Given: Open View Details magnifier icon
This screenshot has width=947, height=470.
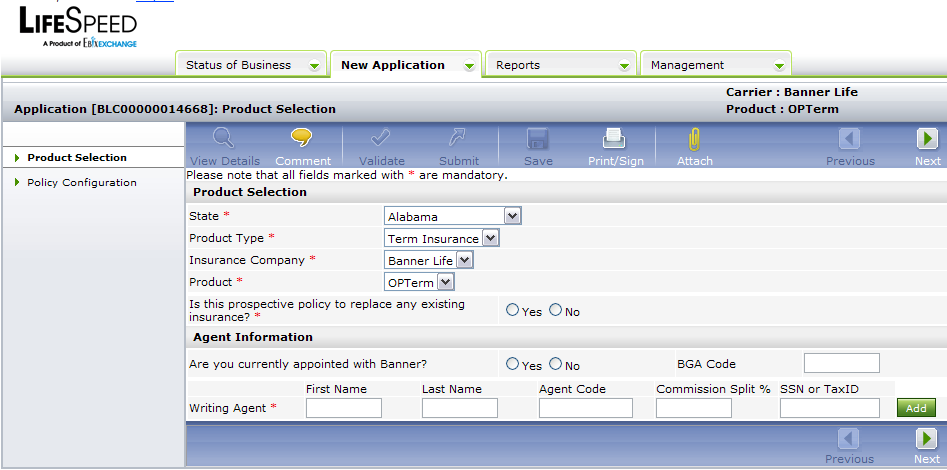Looking at the screenshot, I should pyautogui.click(x=223, y=140).
